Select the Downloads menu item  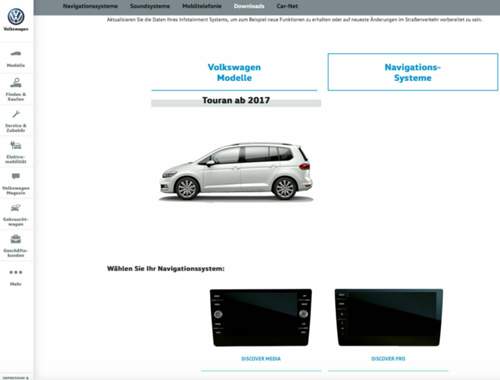point(249,6)
